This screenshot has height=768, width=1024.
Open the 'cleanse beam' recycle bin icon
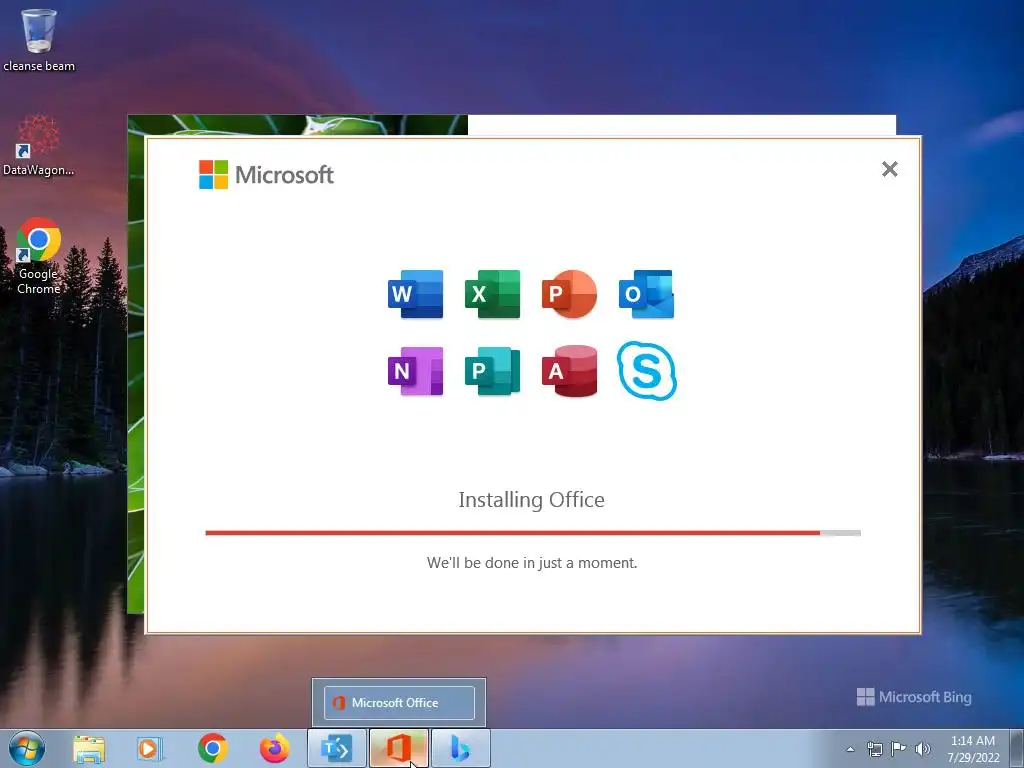(x=39, y=40)
